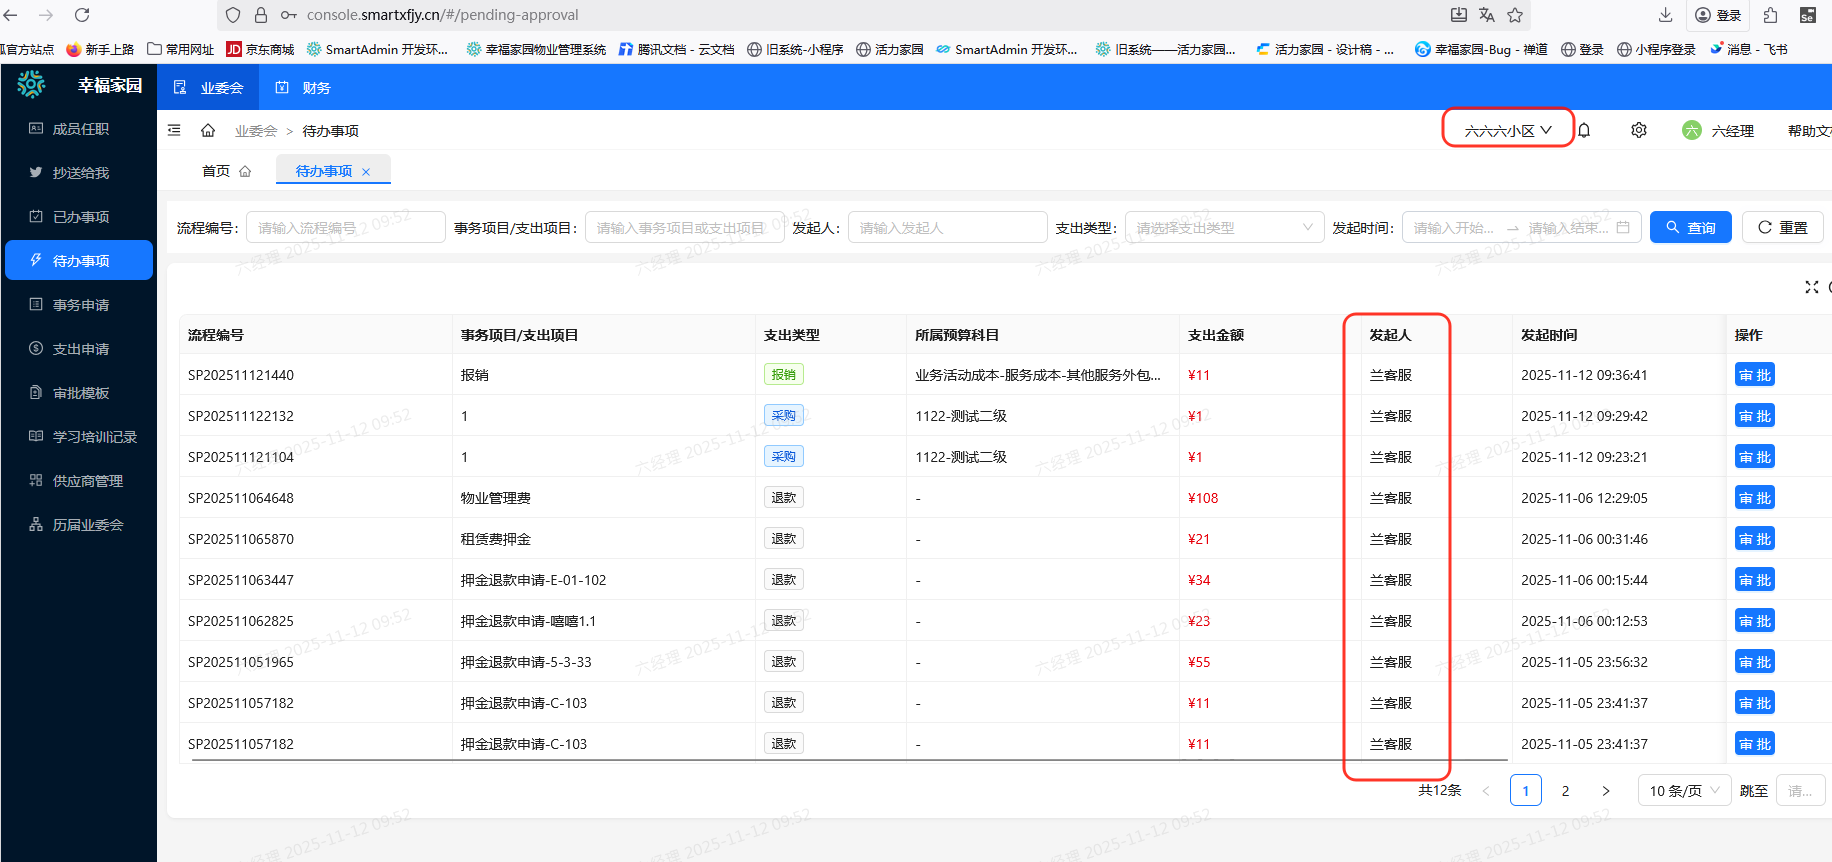Click 审批 for 押金退款申请-嘻嘻1.1 row
Screen dimensions: 1832x862
click(1754, 621)
